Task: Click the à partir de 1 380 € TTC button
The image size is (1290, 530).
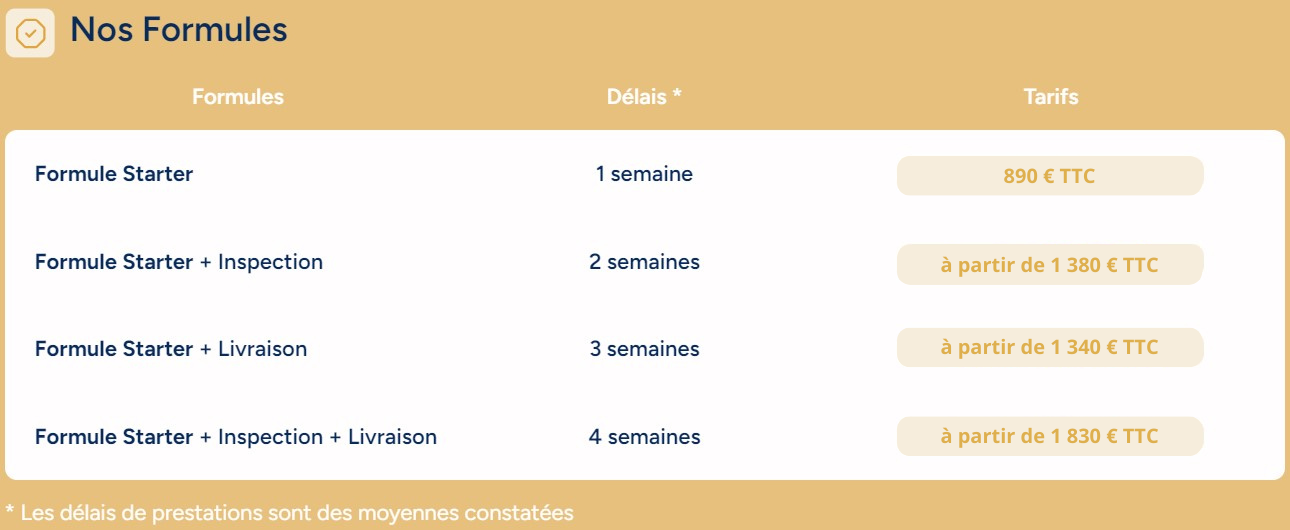Action: pyautogui.click(x=1050, y=265)
